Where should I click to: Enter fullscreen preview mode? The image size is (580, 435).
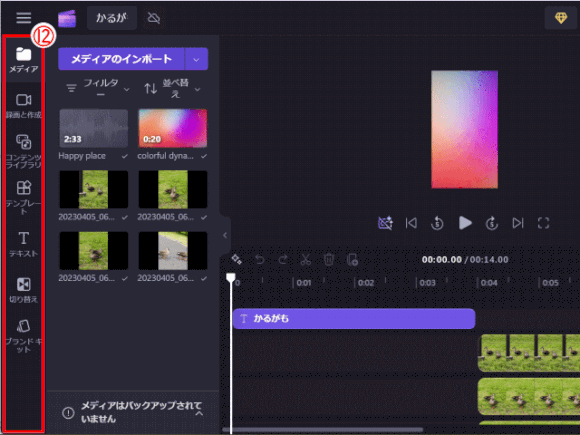[x=543, y=223]
